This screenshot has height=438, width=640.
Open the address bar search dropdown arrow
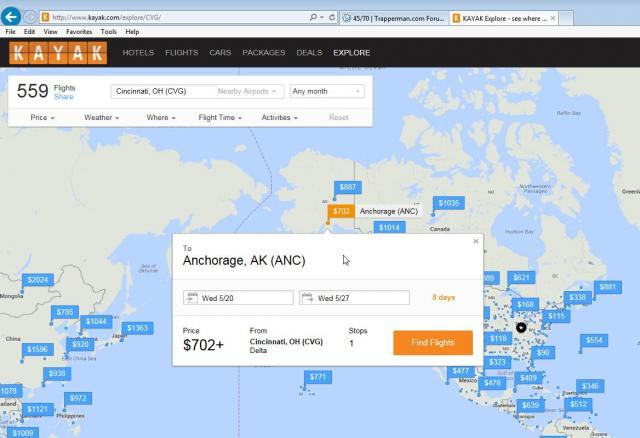click(322, 17)
